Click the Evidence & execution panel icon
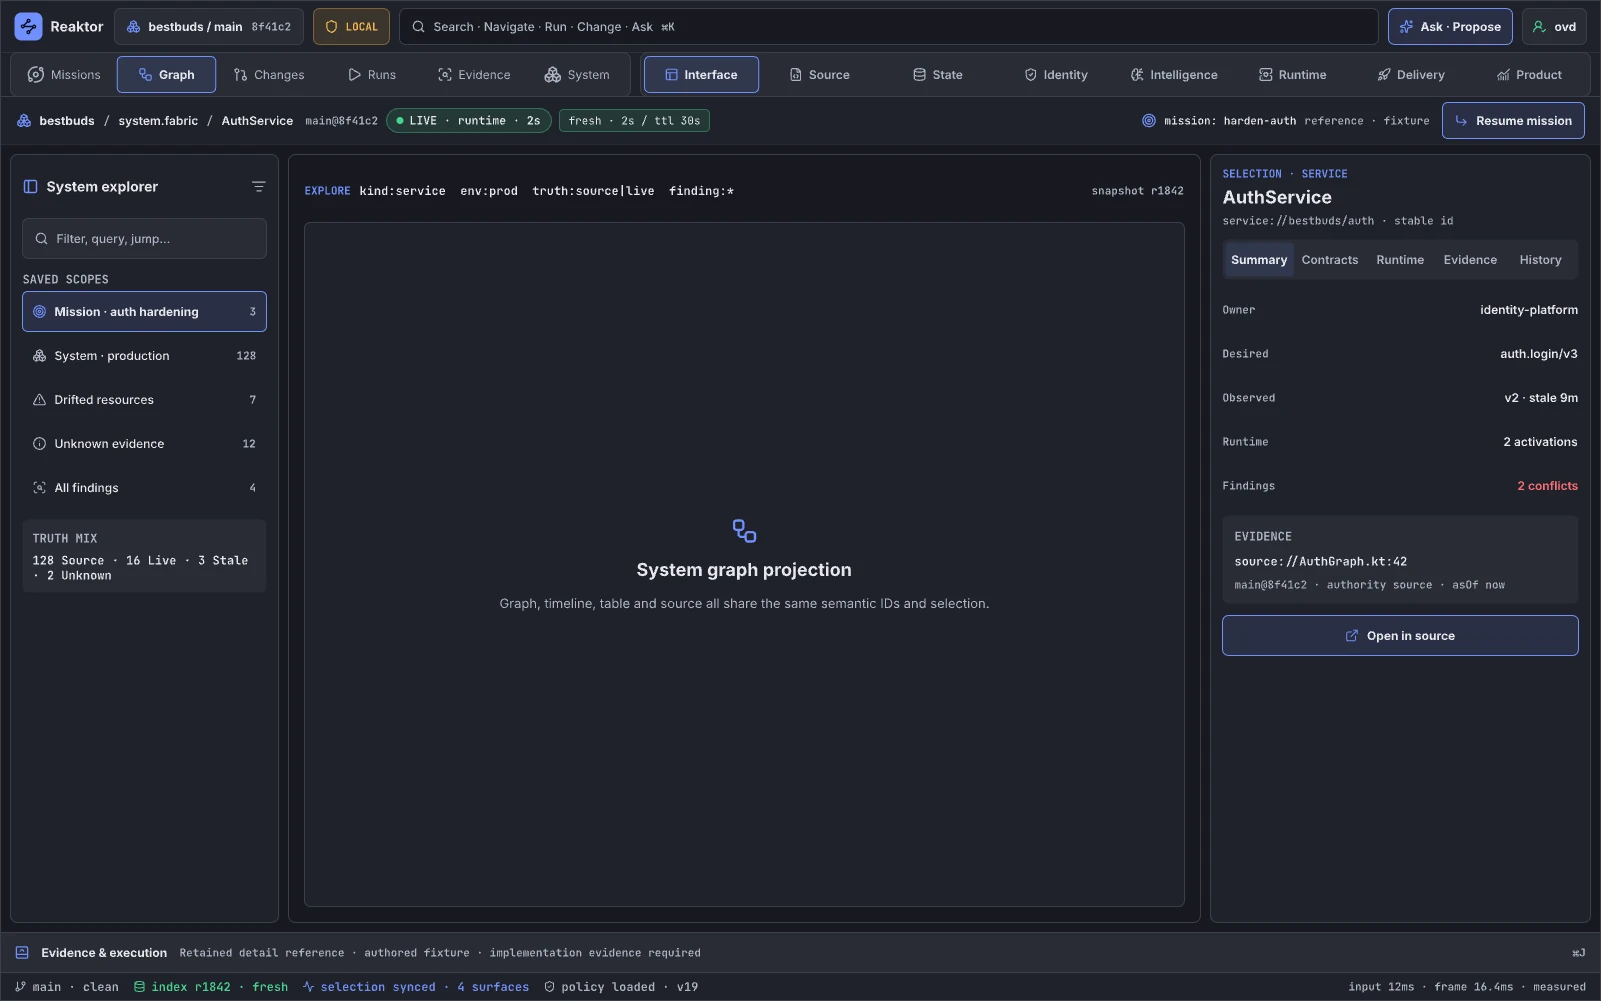1601x1001 pixels. coord(22,953)
